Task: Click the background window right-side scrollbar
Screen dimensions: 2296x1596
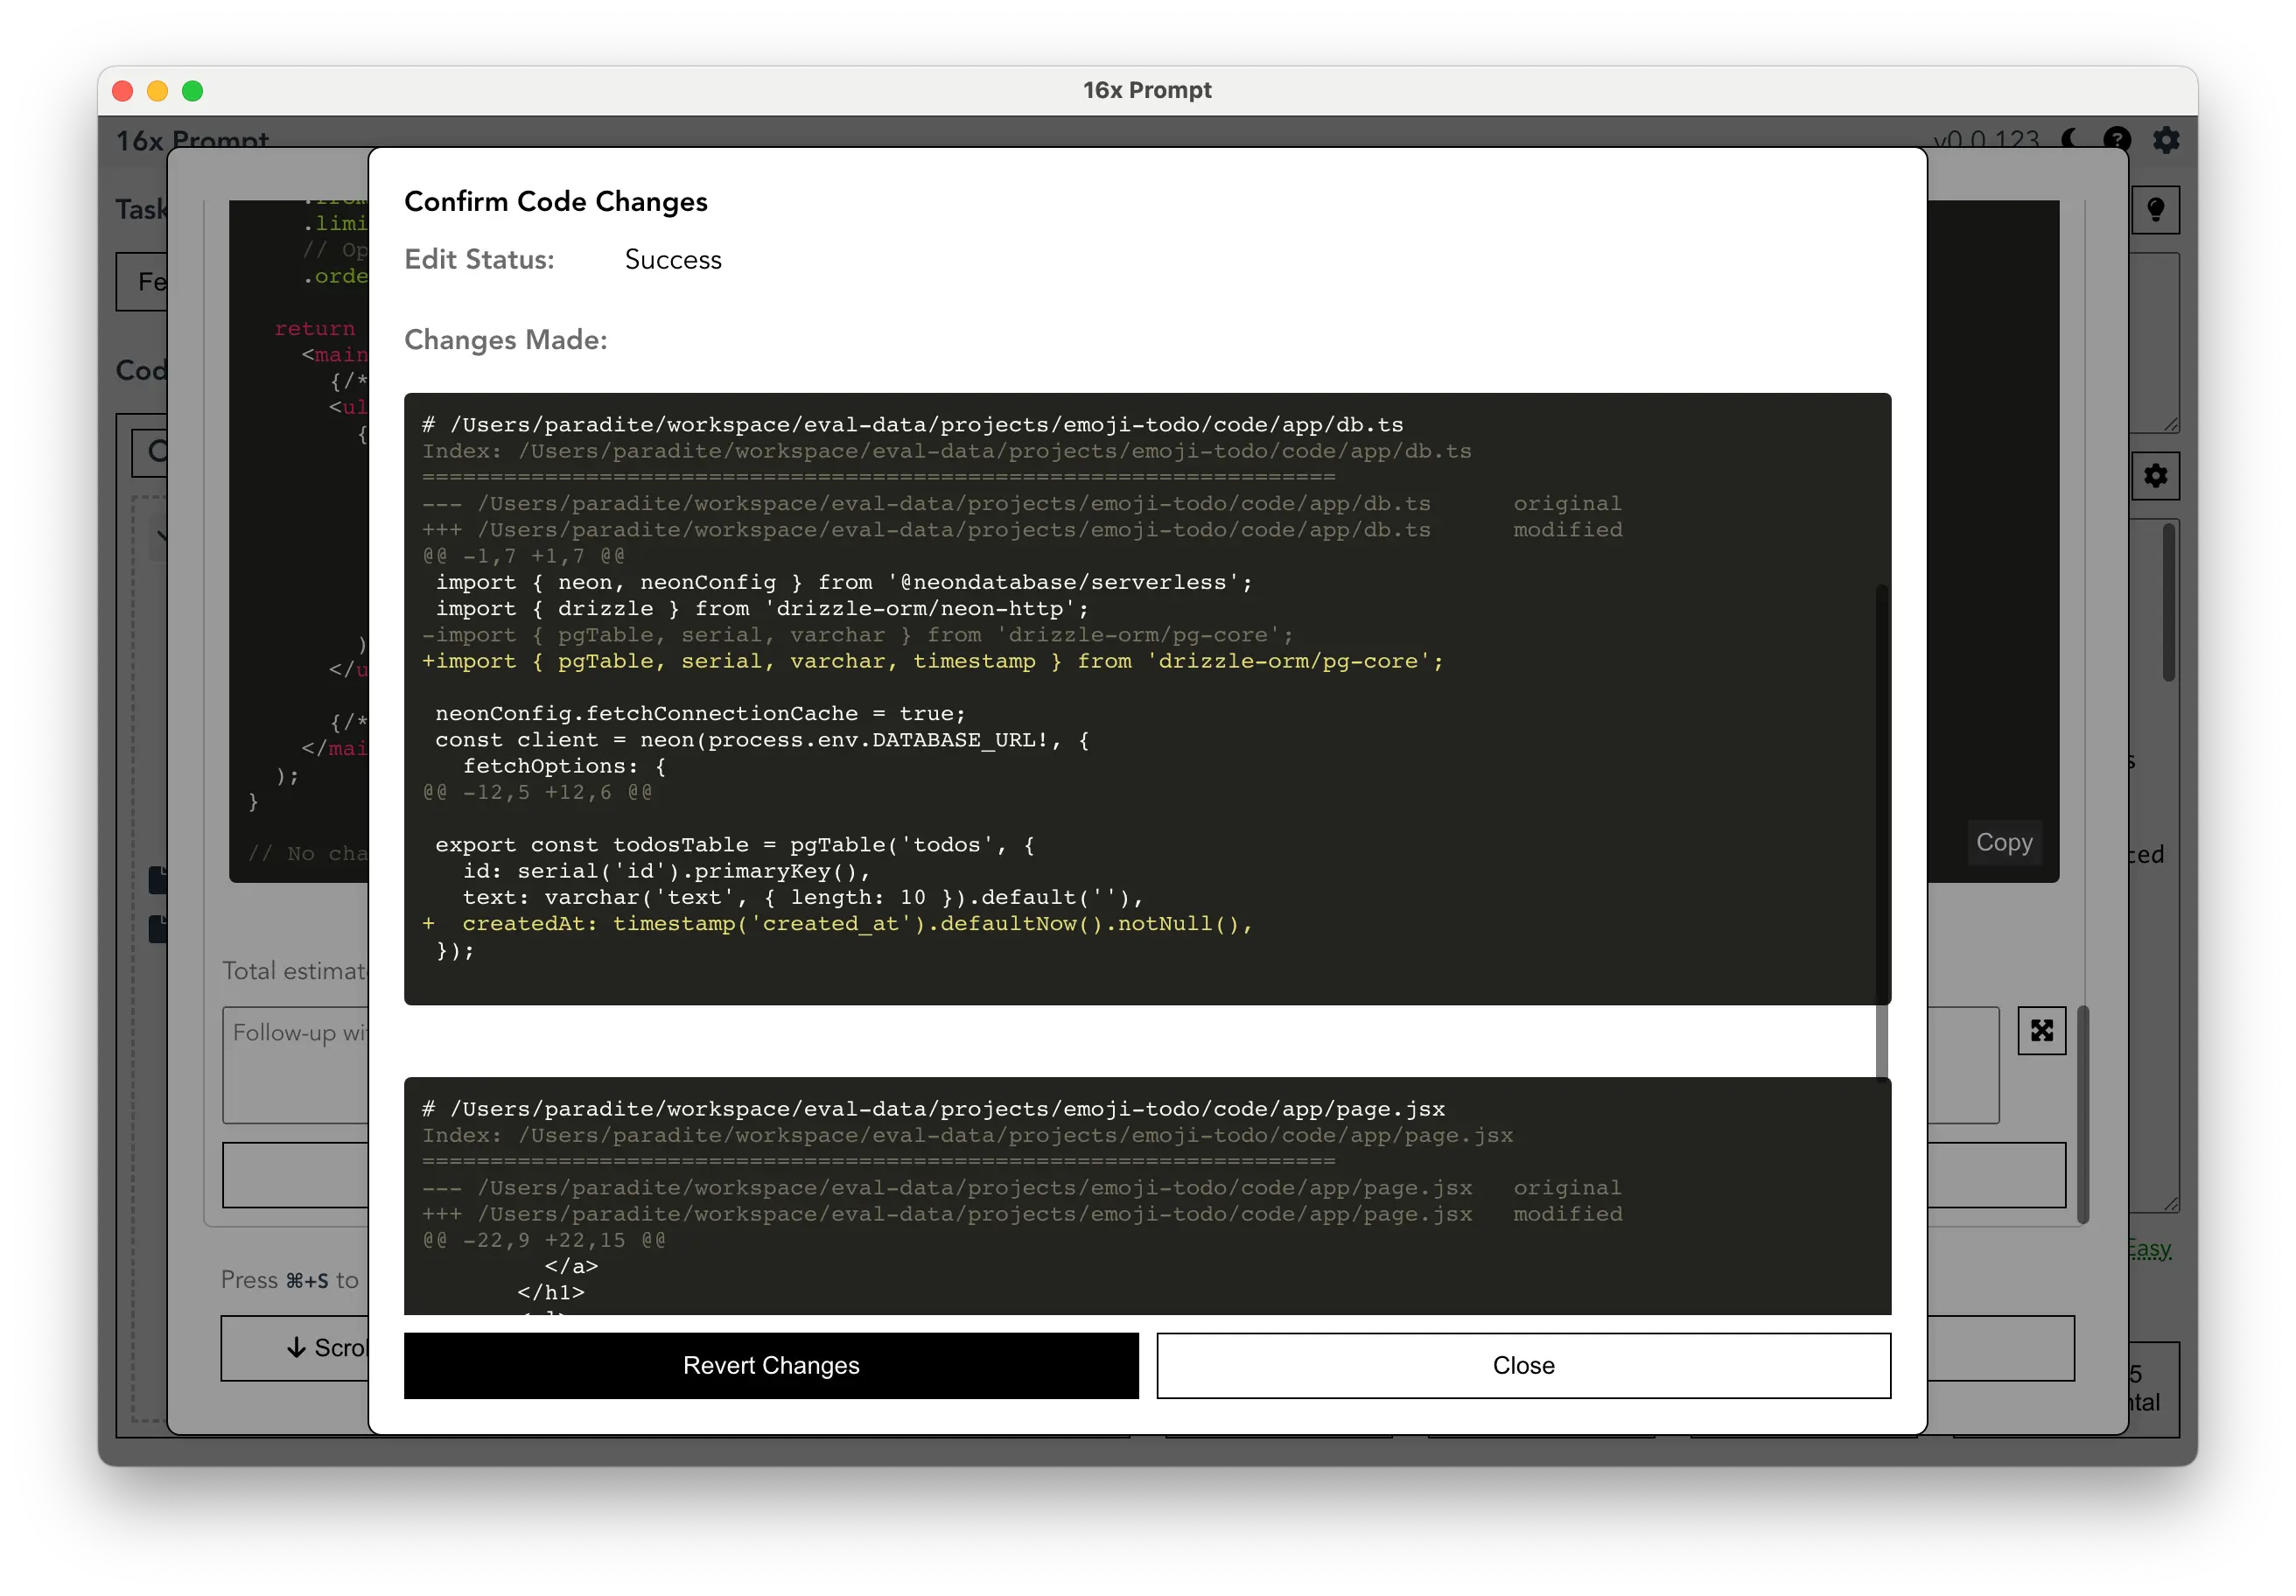Action: [x=2169, y=603]
